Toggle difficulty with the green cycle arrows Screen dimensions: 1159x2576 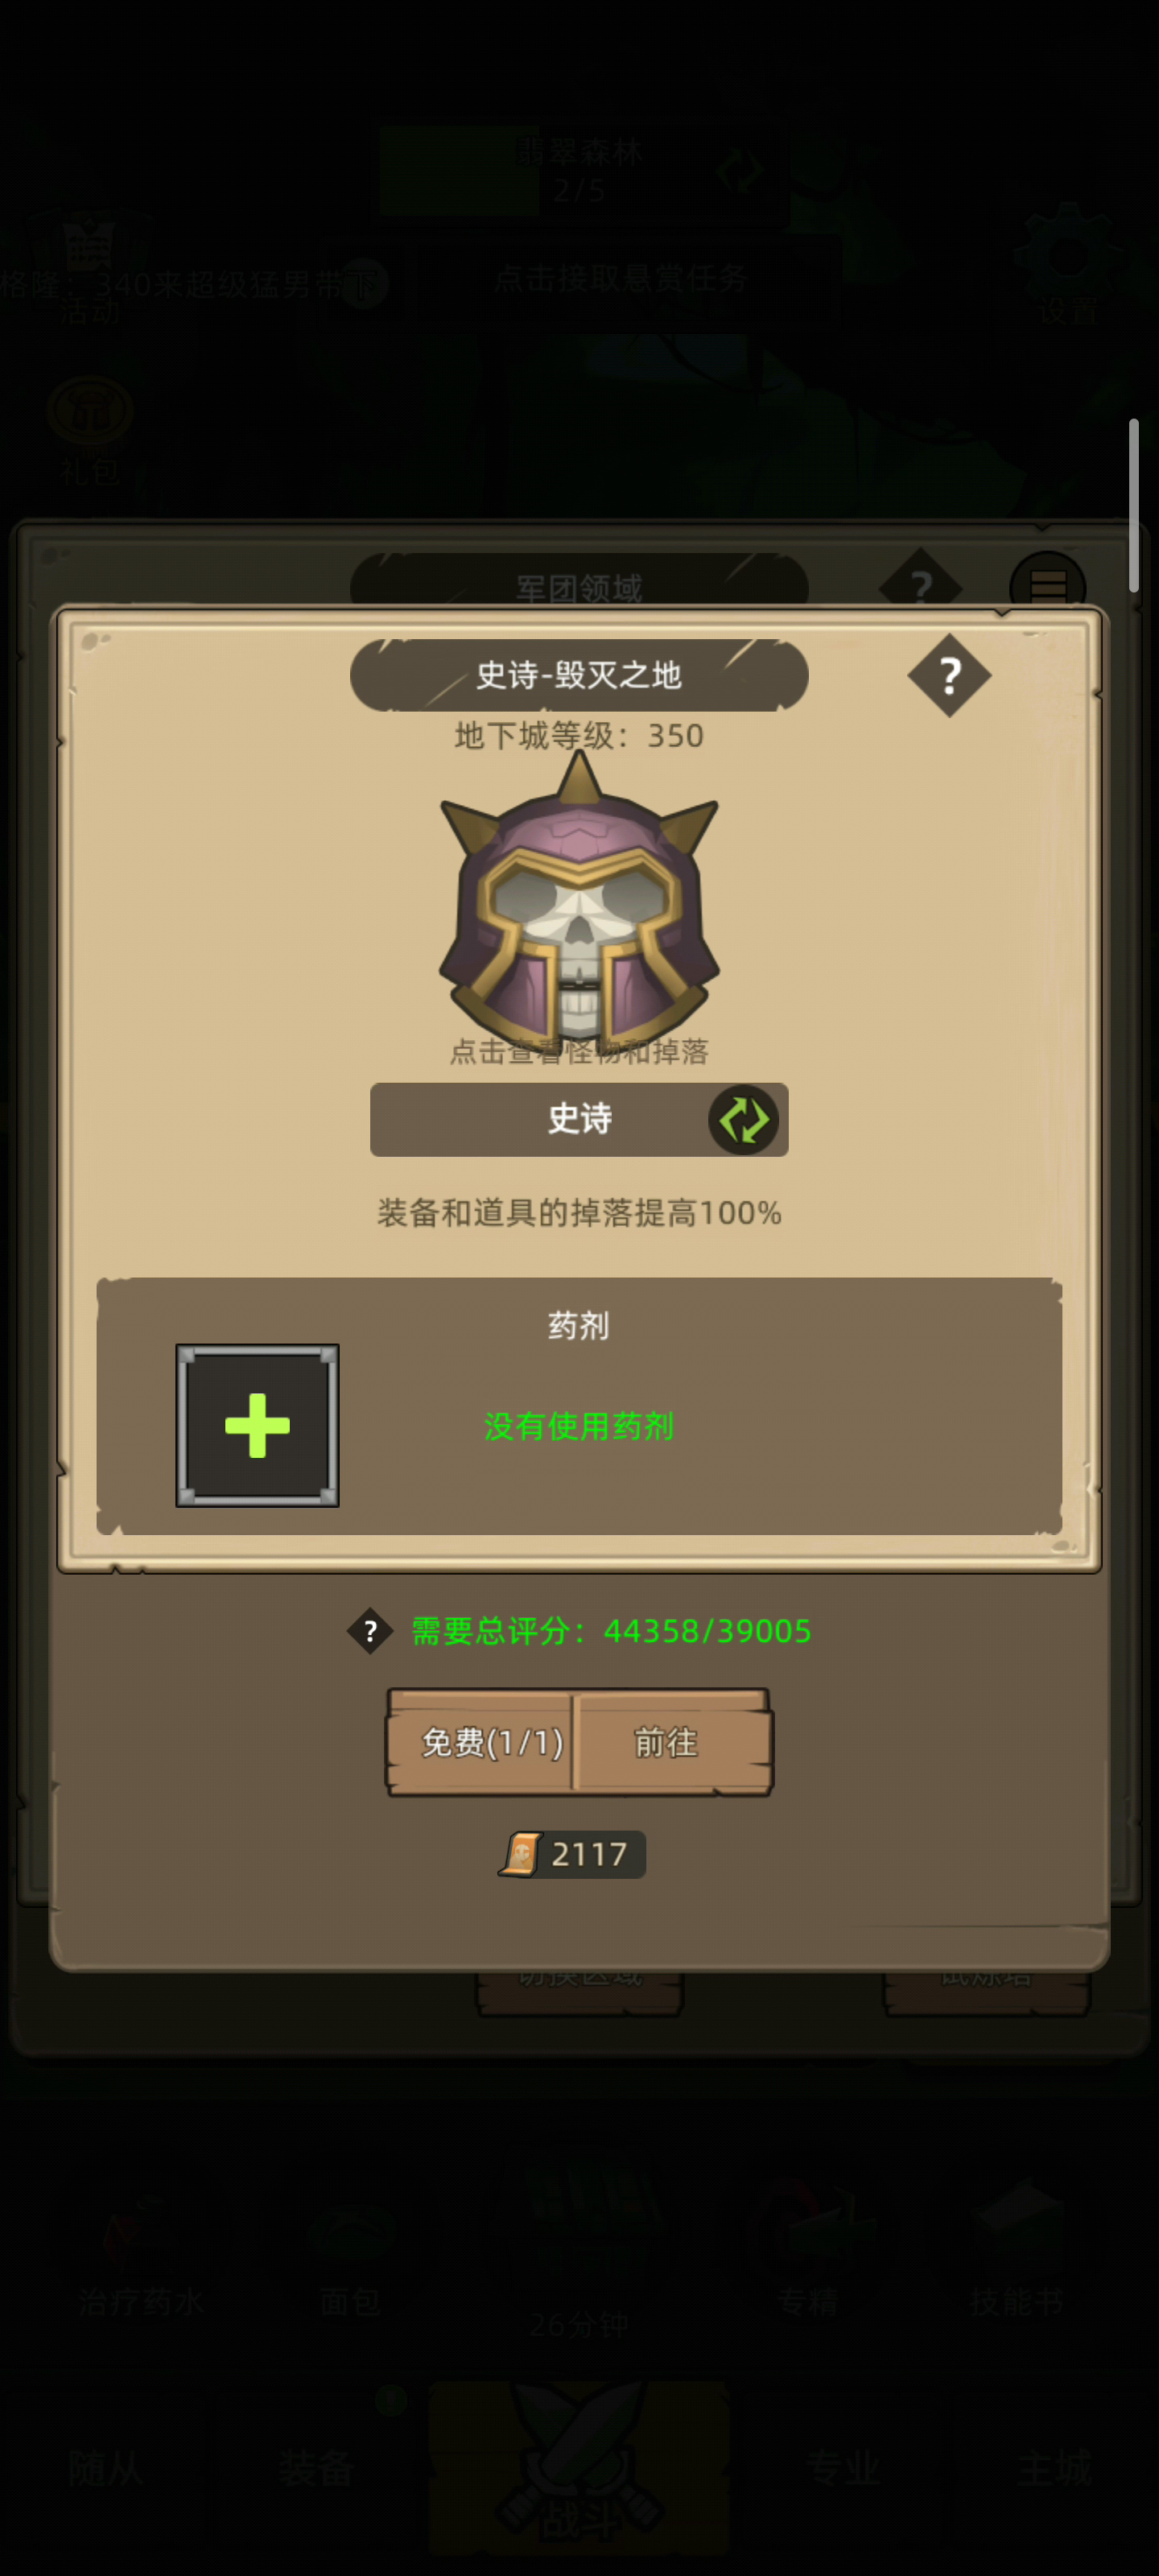point(744,1120)
